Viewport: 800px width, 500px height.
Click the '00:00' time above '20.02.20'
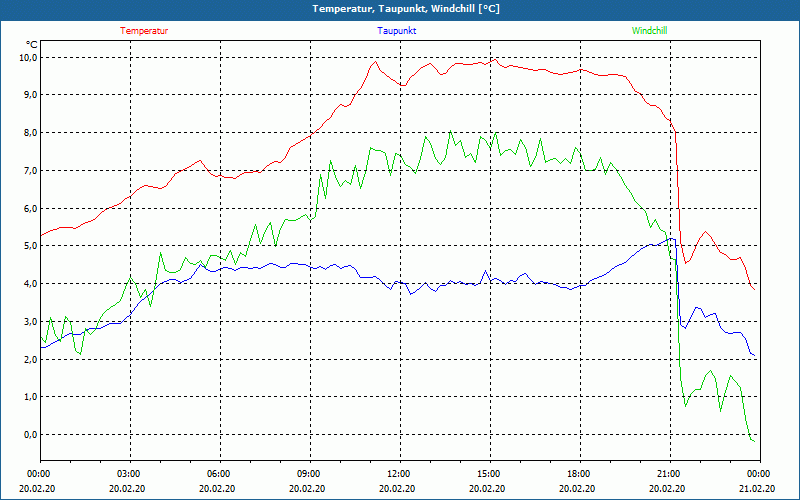pyautogui.click(x=37, y=474)
